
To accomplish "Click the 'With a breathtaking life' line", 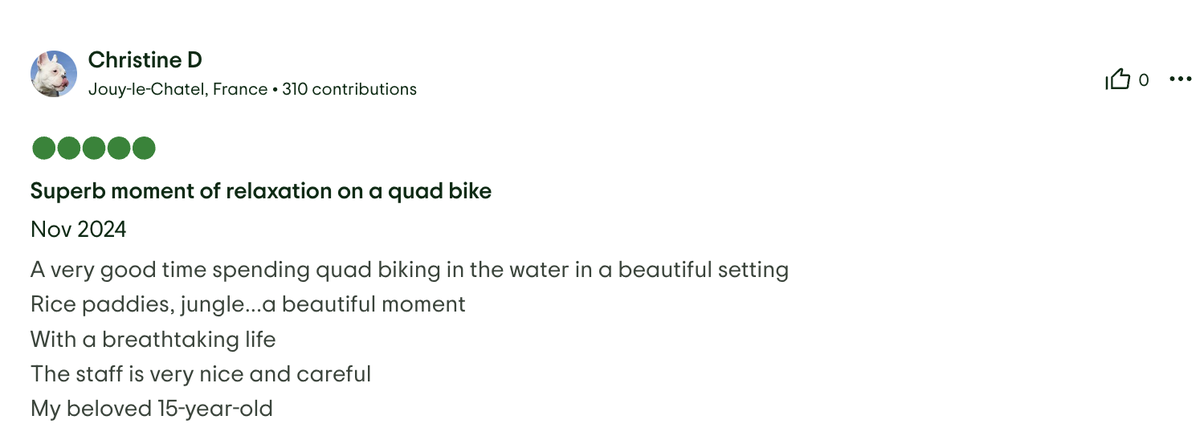I will (x=153, y=339).
